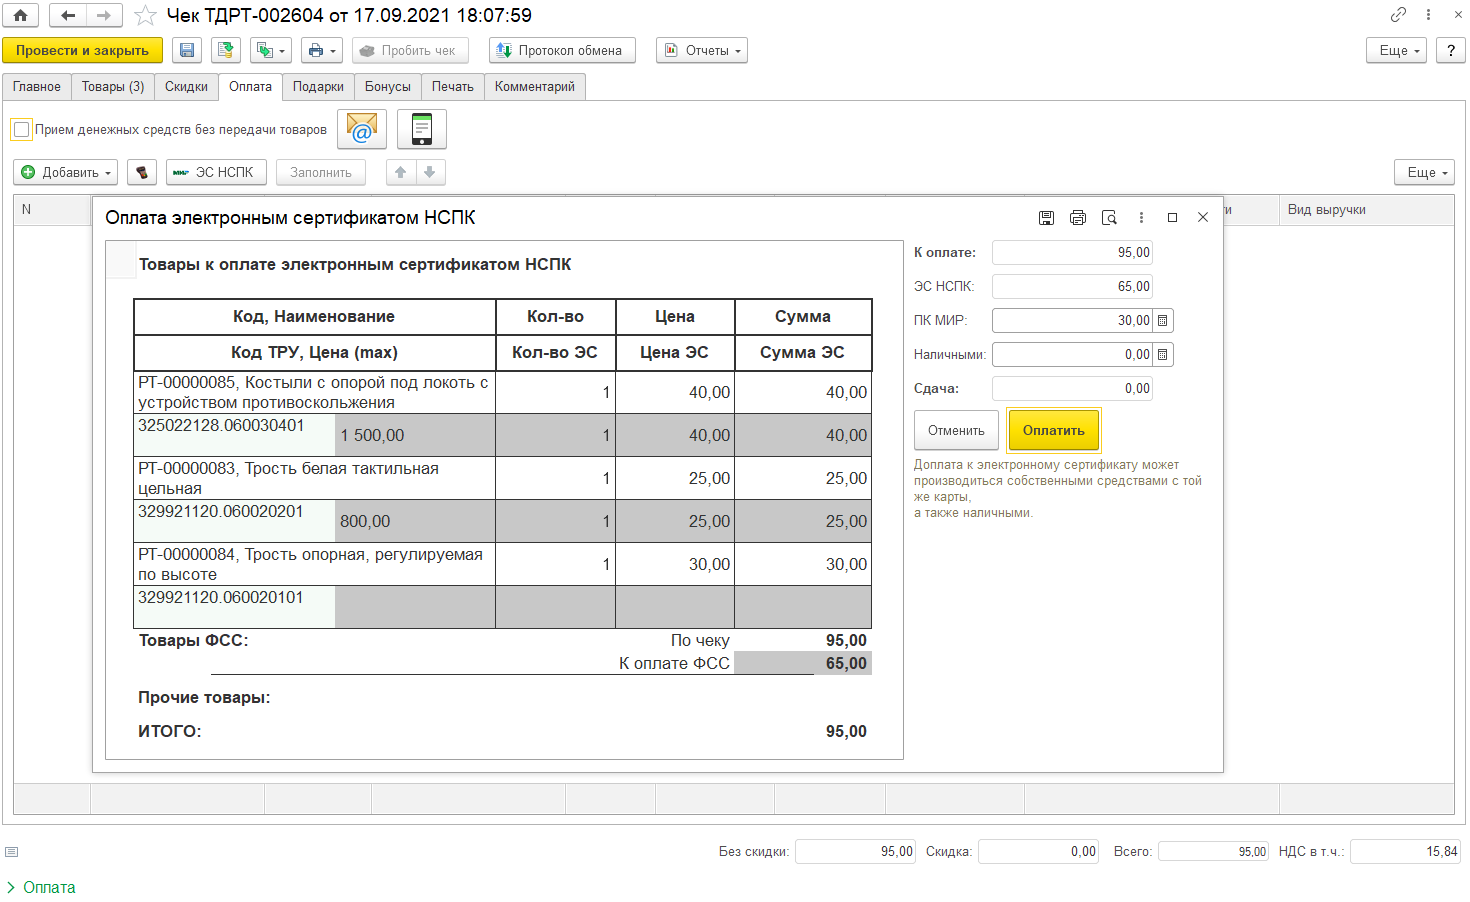Expand the Добавить dropdown
The height and width of the screenshot is (902, 1470).
click(x=66, y=172)
